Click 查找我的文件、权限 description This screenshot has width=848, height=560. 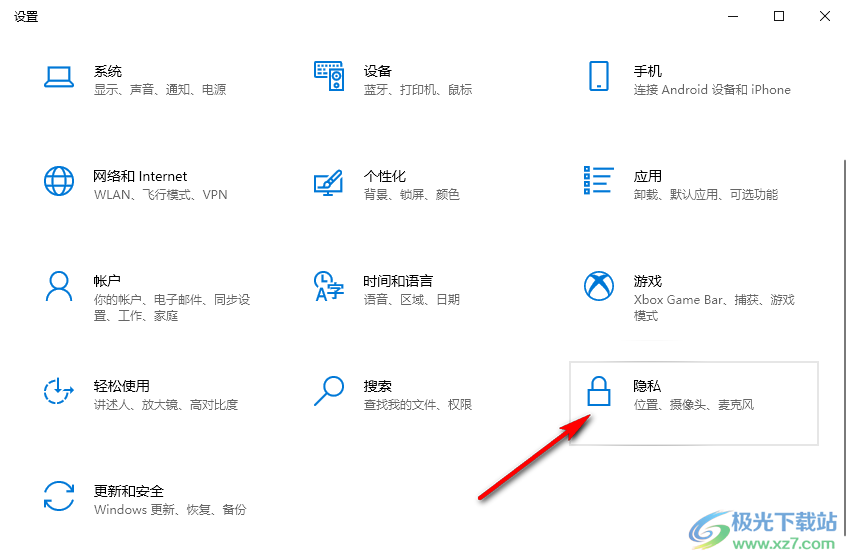coord(418,404)
